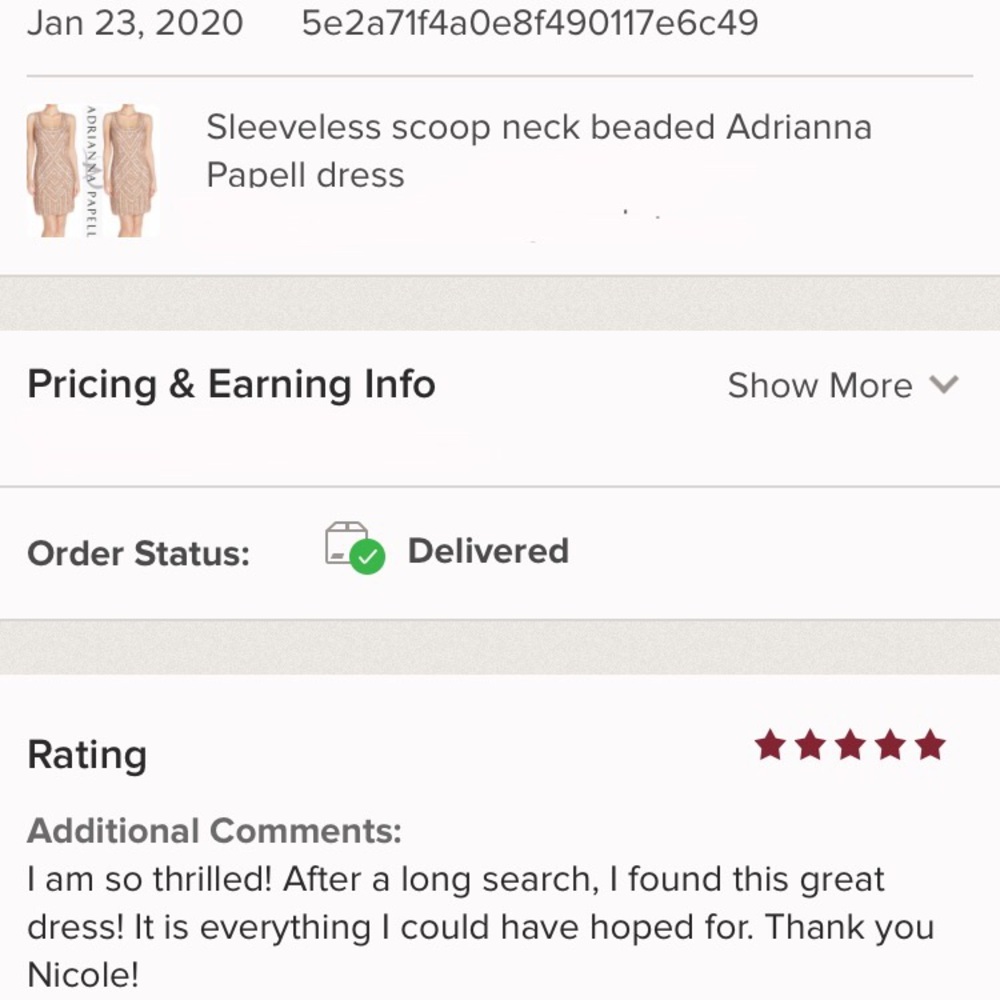Open the Adrianna Papell dress listing title
Image resolution: width=1000 pixels, height=1000 pixels.
pos(540,150)
